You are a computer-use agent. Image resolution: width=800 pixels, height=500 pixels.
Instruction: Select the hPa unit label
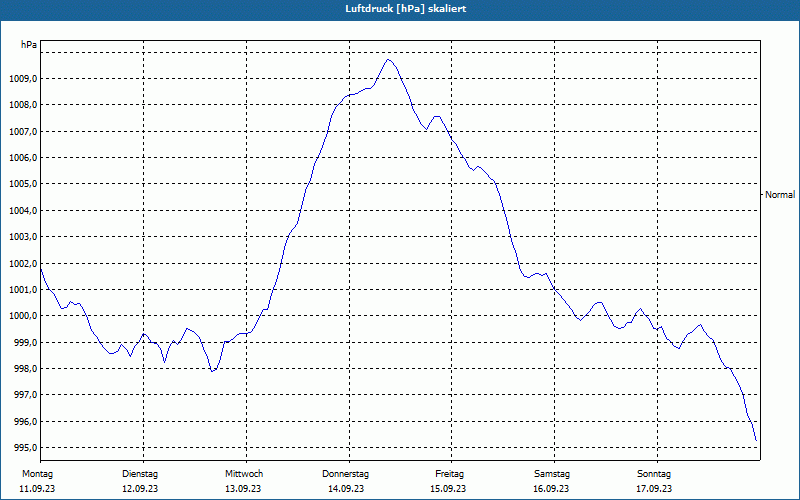pyautogui.click(x=29, y=45)
